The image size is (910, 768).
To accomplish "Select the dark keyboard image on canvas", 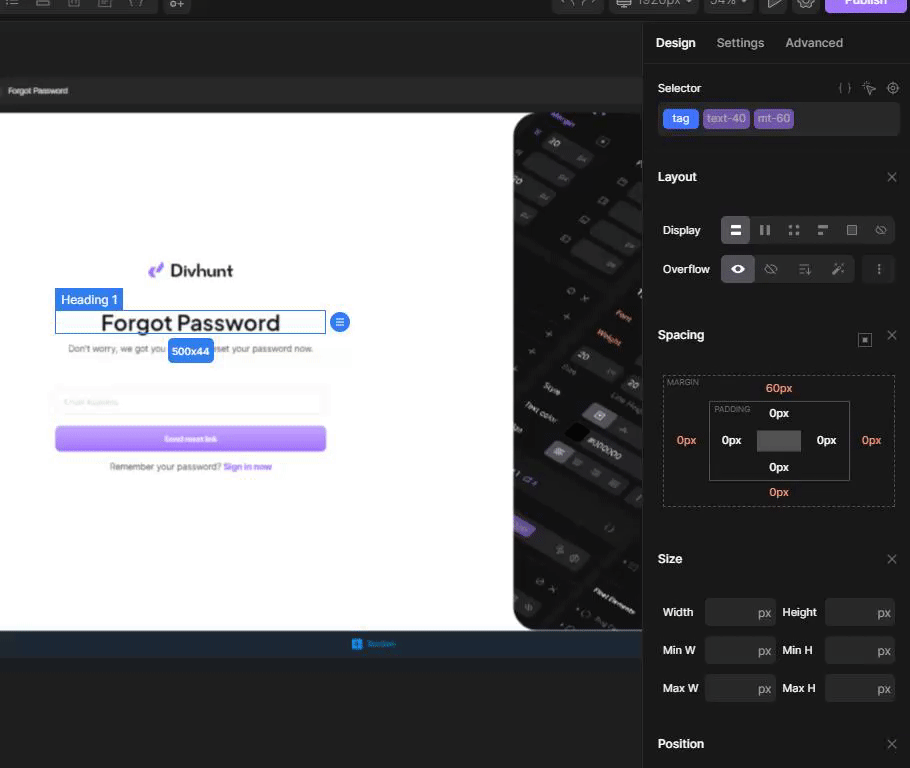I will point(577,372).
